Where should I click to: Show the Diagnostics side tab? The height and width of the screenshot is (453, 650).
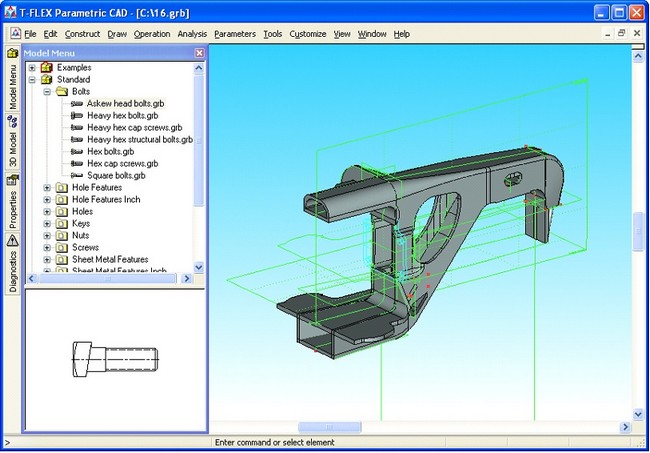pyautogui.click(x=12, y=262)
